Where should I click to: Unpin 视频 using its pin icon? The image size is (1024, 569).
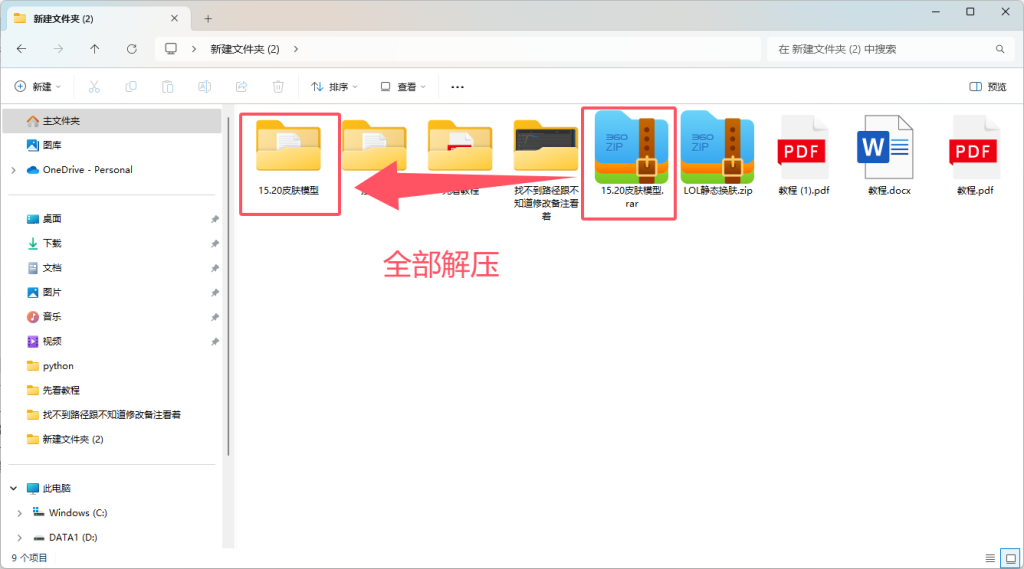point(215,342)
